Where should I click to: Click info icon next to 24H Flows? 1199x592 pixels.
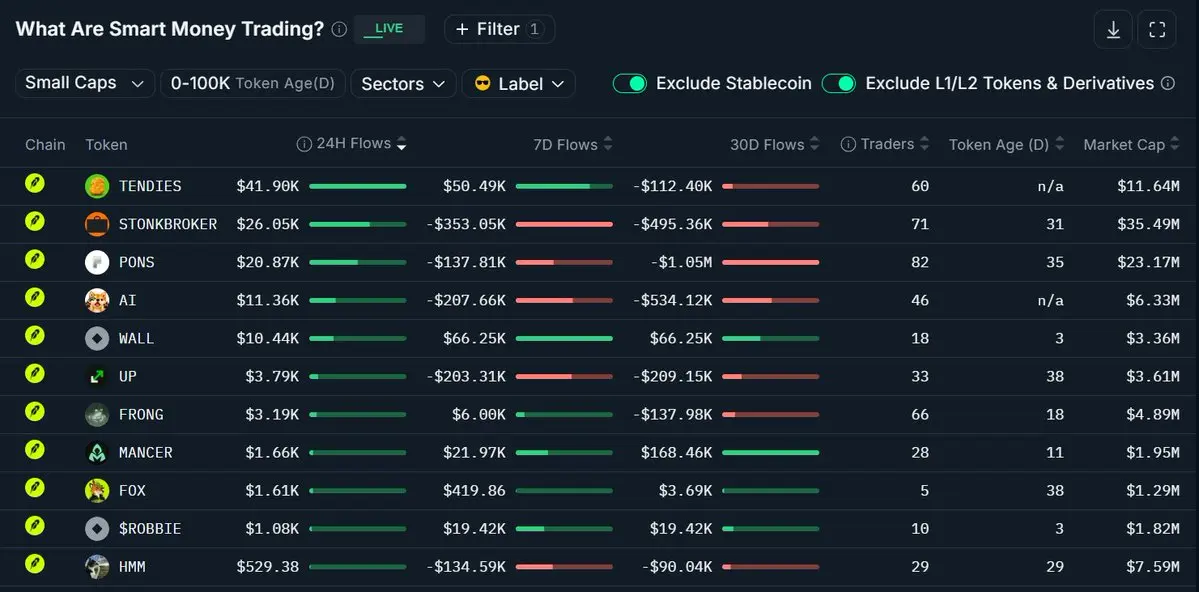pyautogui.click(x=304, y=144)
